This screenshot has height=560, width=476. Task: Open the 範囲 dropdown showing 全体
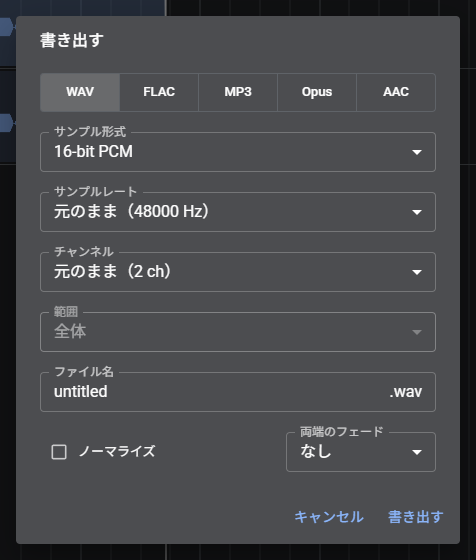point(238,332)
